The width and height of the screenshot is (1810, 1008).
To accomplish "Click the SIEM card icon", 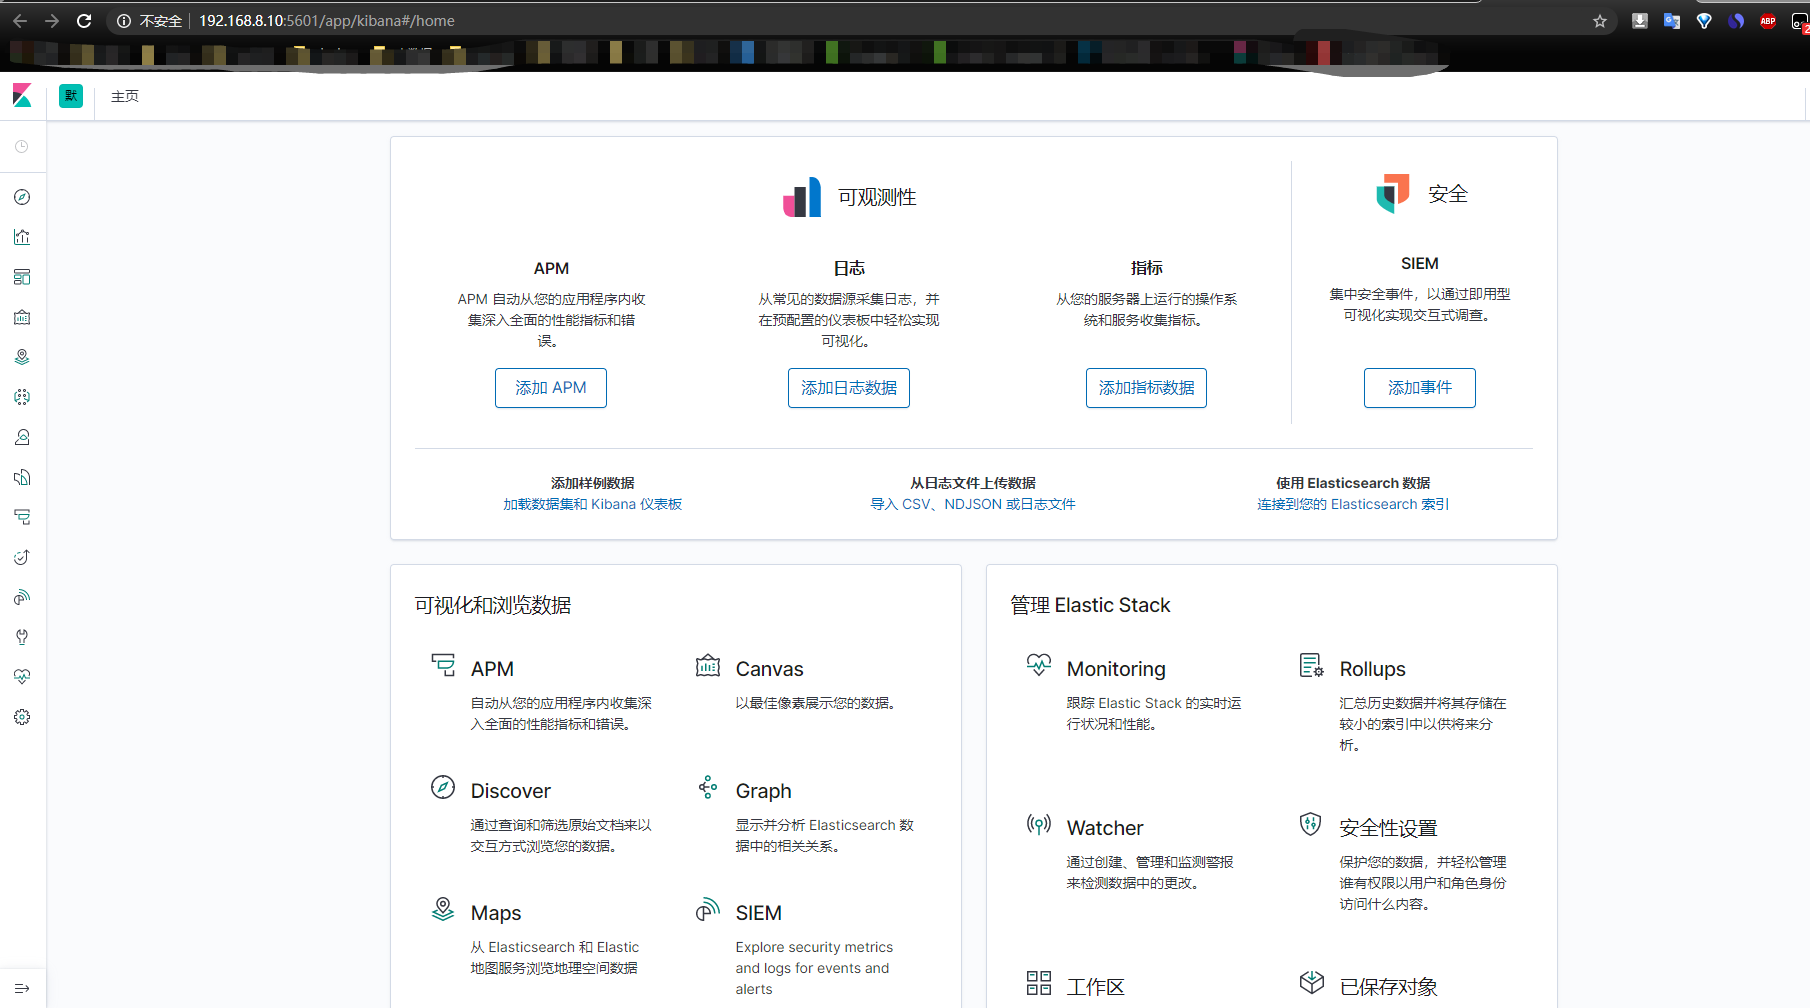I will (708, 909).
